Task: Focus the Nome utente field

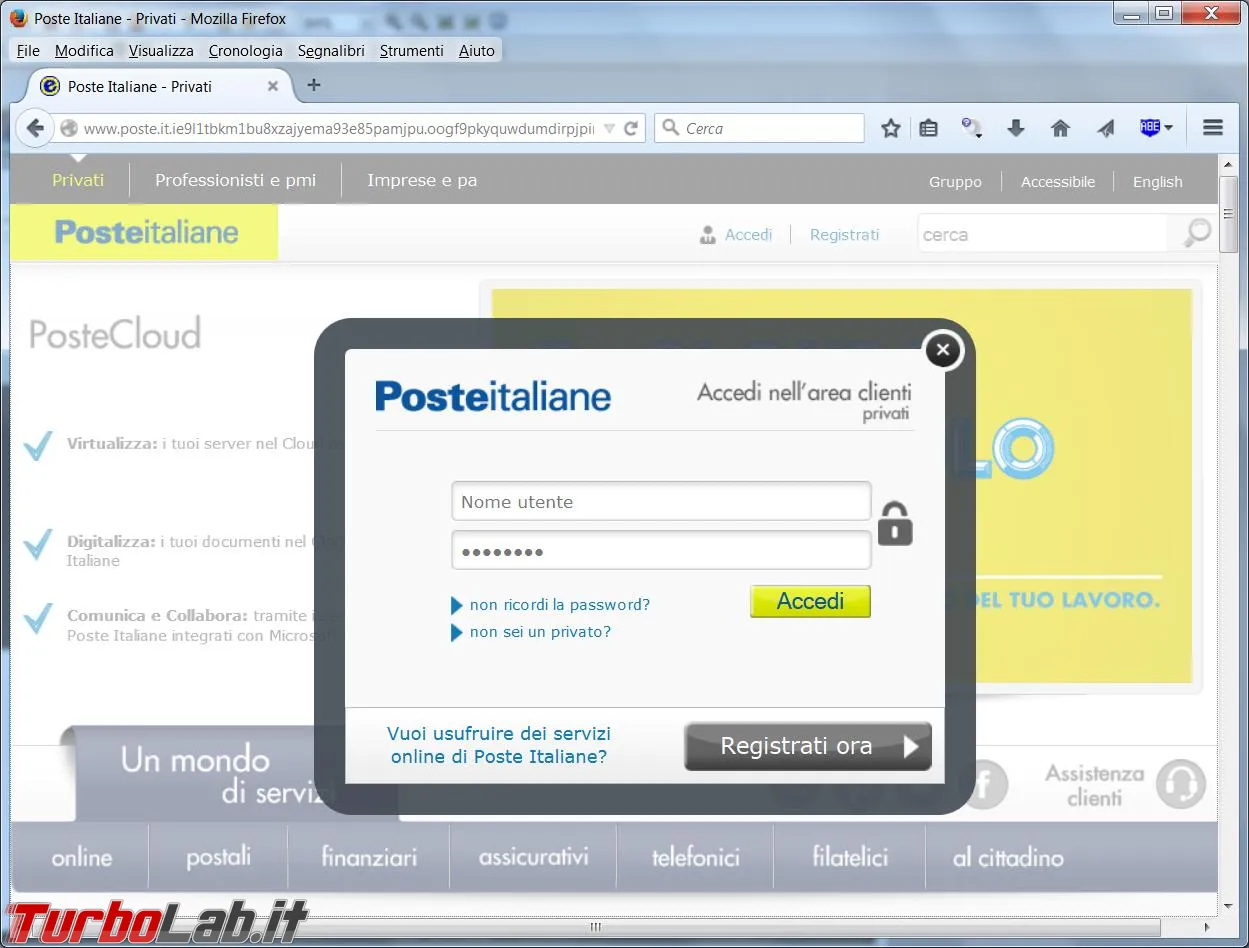Action: (661, 501)
